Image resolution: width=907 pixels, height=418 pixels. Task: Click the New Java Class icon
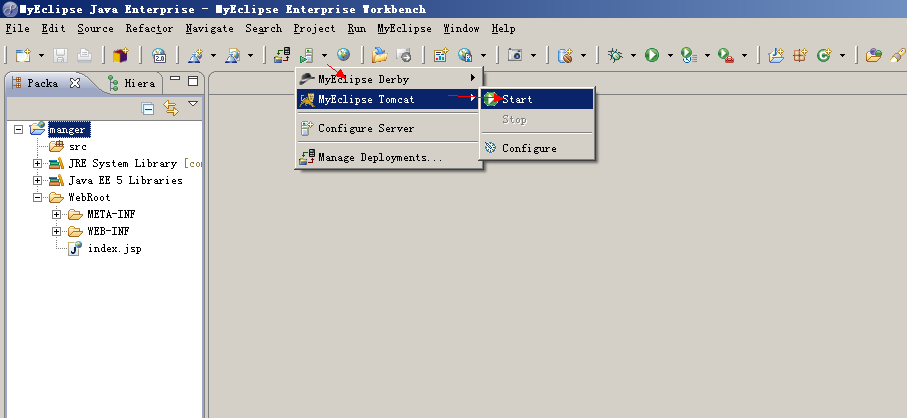[824, 56]
